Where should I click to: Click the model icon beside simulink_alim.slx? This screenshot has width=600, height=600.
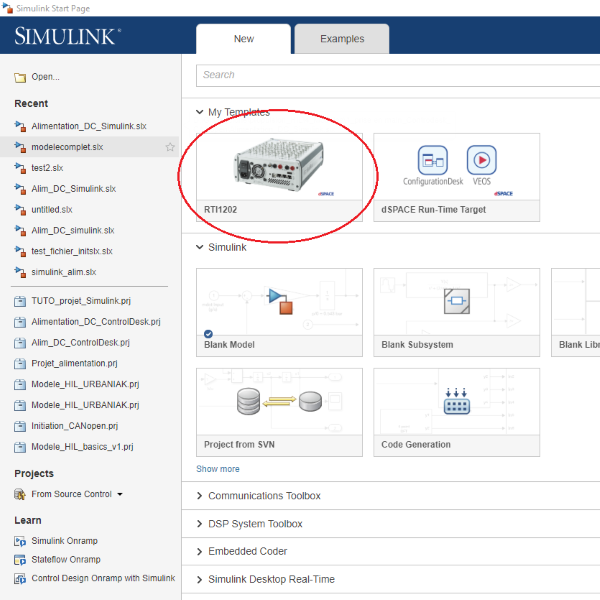(20, 272)
